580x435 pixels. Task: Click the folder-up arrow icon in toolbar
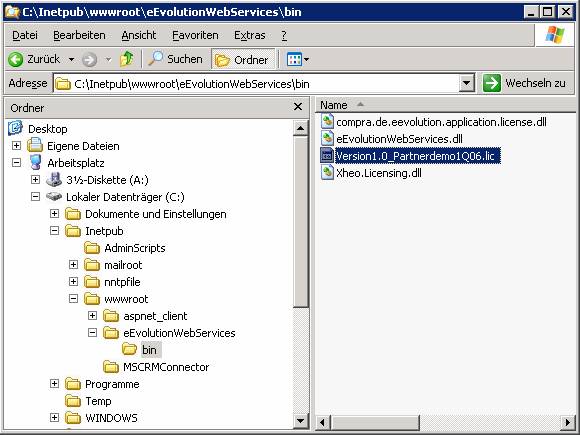tap(127, 59)
